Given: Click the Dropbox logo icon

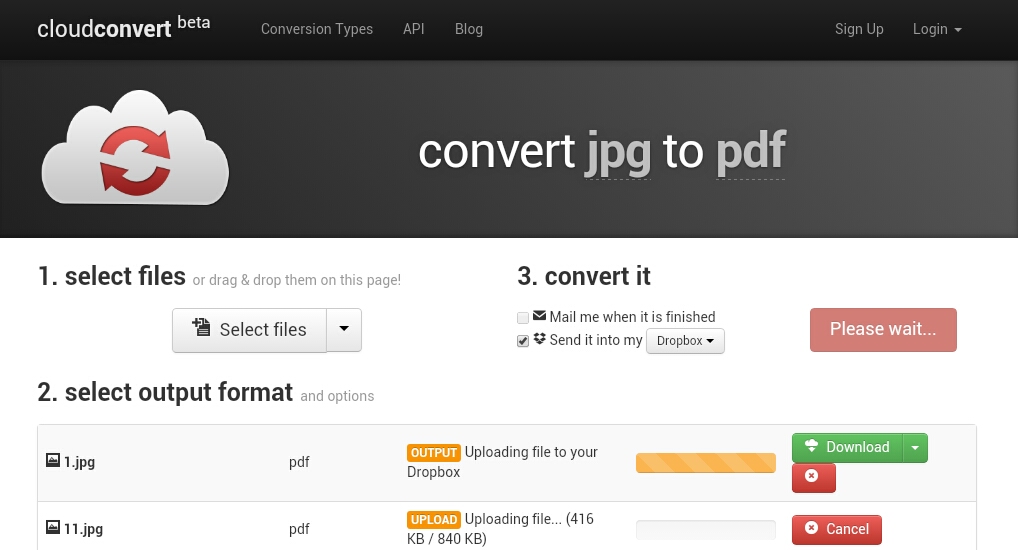Looking at the screenshot, I should coord(540,339).
